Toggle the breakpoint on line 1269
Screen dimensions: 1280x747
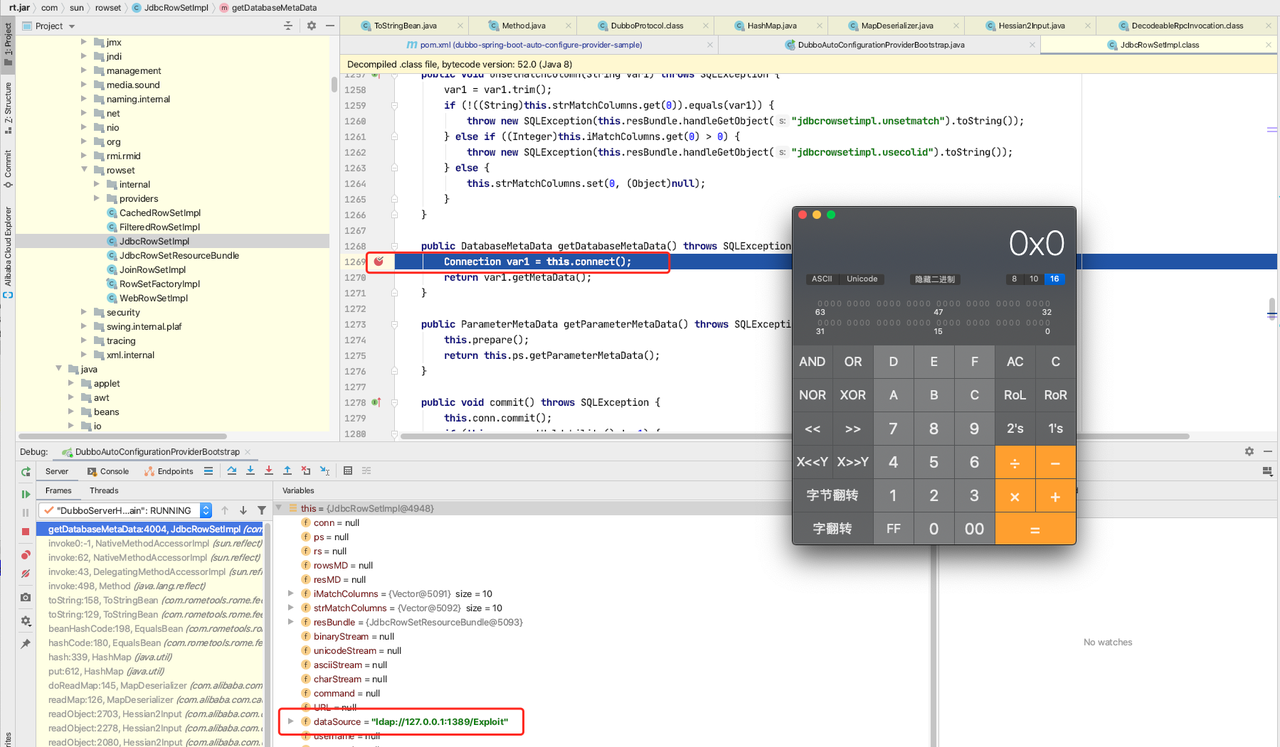(x=379, y=262)
